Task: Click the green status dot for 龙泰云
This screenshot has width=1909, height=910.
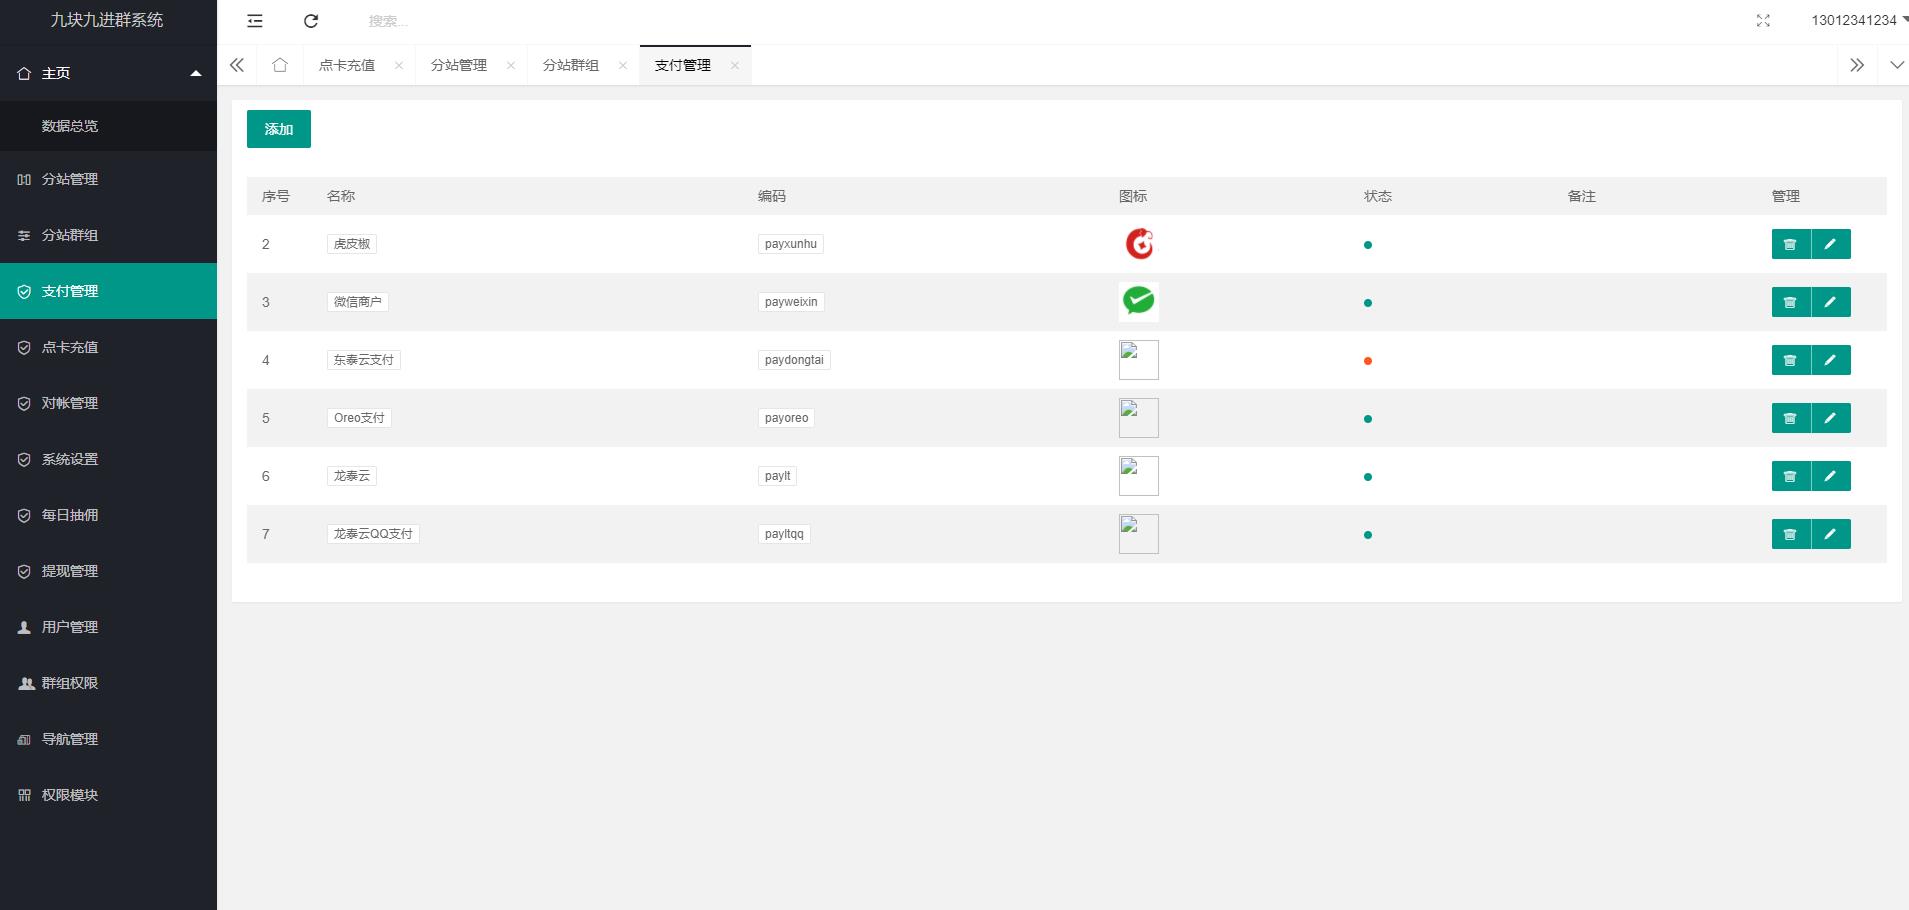Action: pyautogui.click(x=1367, y=477)
